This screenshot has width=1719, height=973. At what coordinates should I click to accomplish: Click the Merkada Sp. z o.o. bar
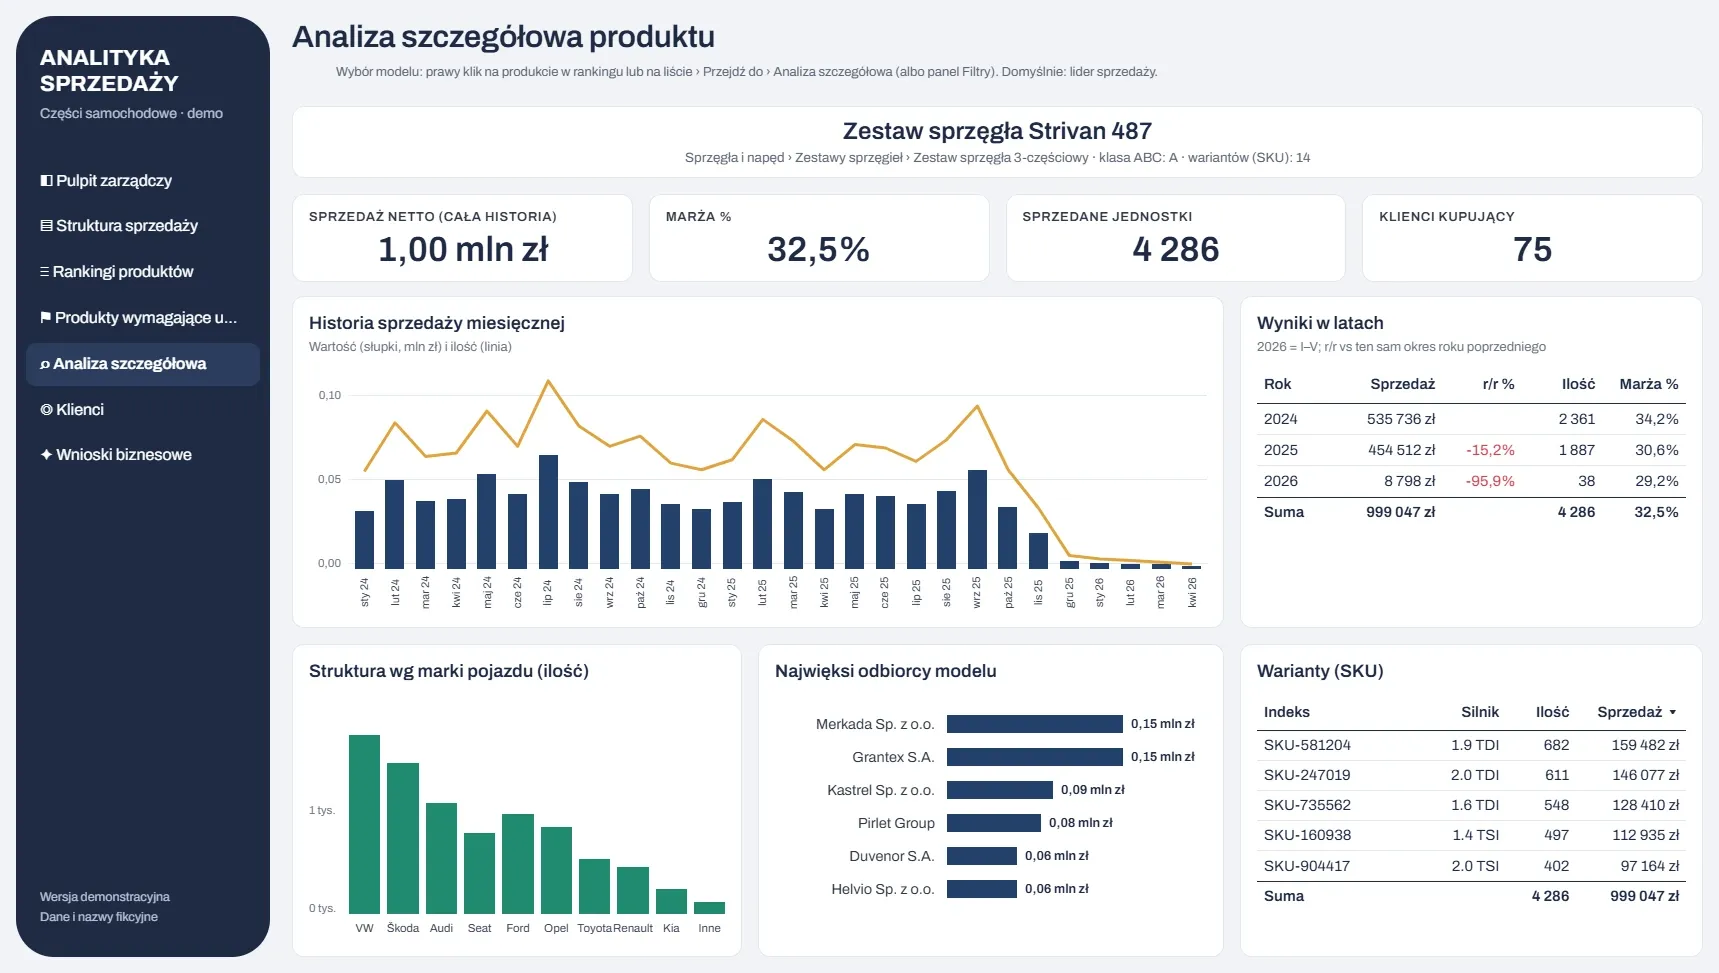click(1035, 724)
